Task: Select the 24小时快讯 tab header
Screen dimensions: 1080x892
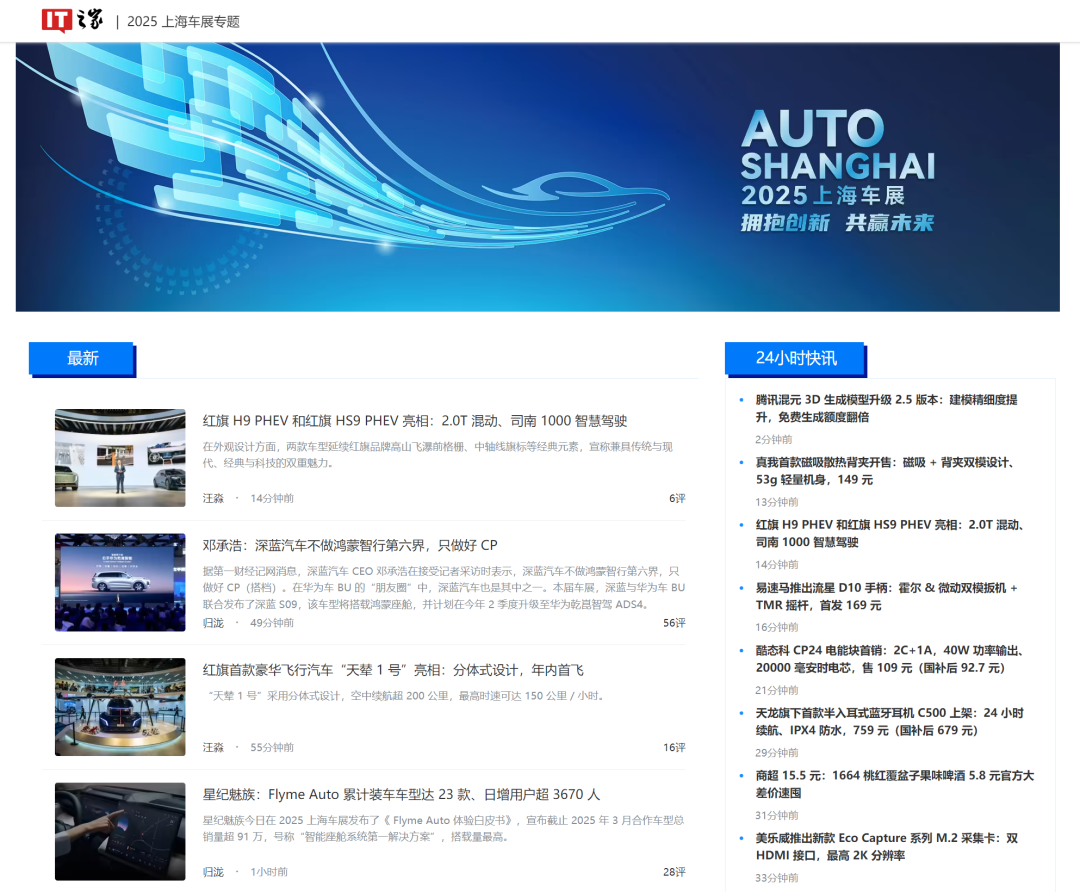Action: coord(795,358)
